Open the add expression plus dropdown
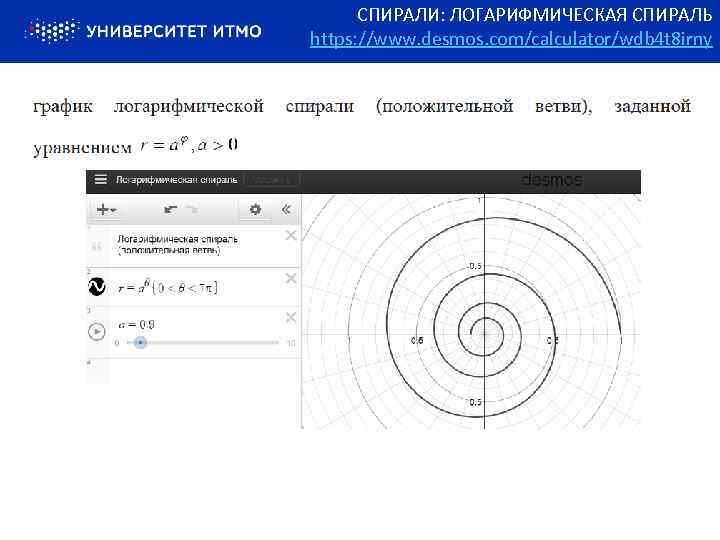The height and width of the screenshot is (540, 720). point(107,210)
